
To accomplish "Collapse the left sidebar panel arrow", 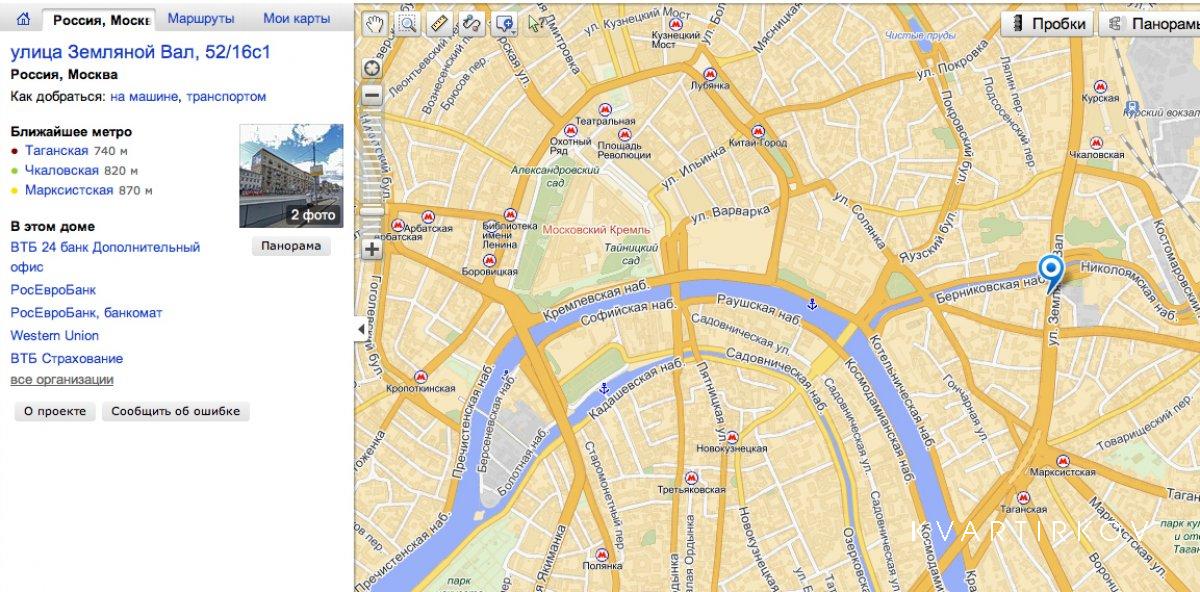I will (360, 328).
